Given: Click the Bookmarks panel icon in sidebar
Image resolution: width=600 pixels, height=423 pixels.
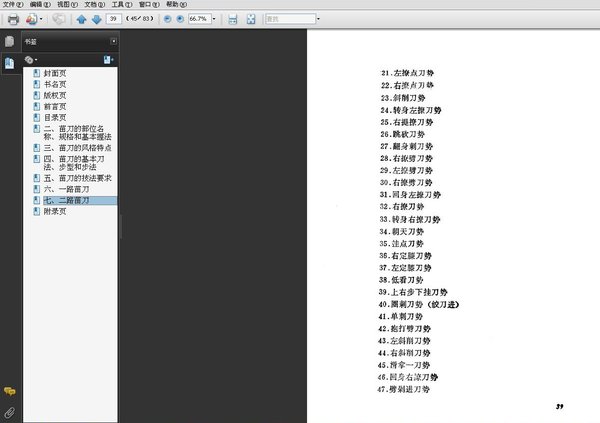Looking at the screenshot, I should tap(10, 63).
